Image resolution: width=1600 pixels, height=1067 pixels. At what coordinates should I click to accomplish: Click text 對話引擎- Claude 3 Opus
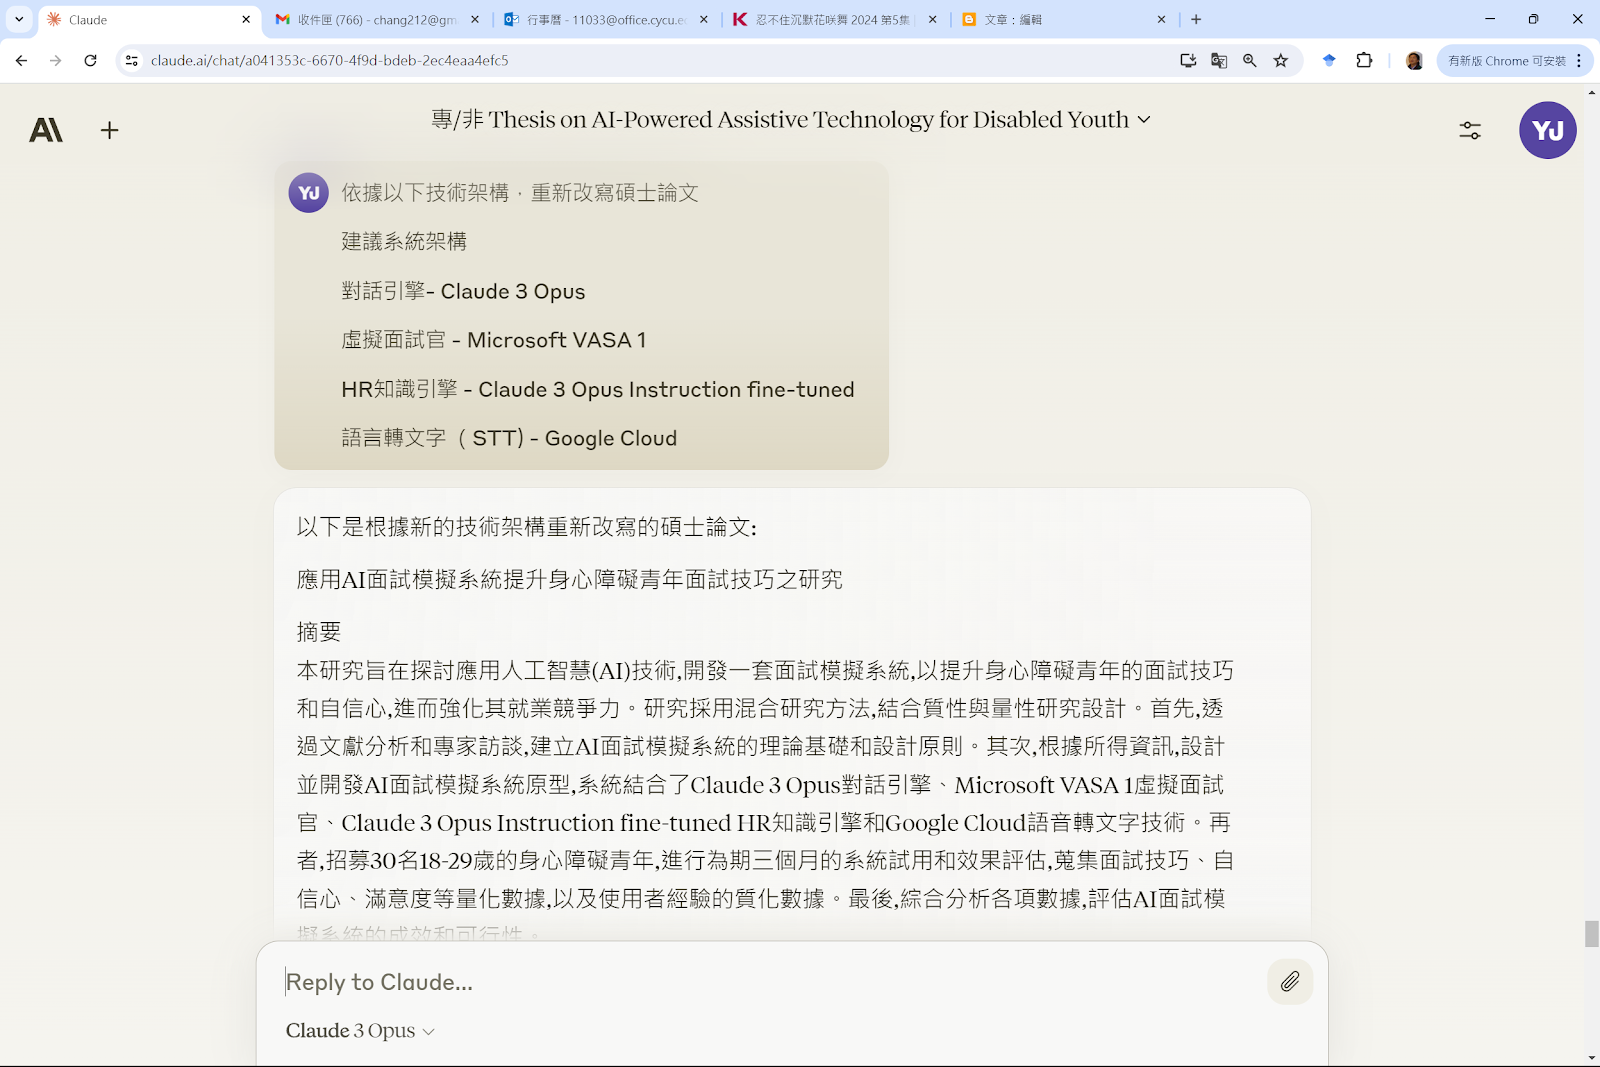463,291
